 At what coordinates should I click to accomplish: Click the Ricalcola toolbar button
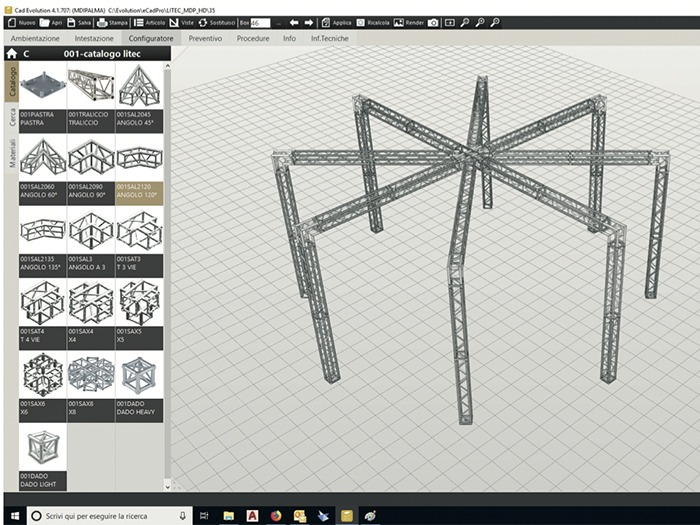pos(372,22)
